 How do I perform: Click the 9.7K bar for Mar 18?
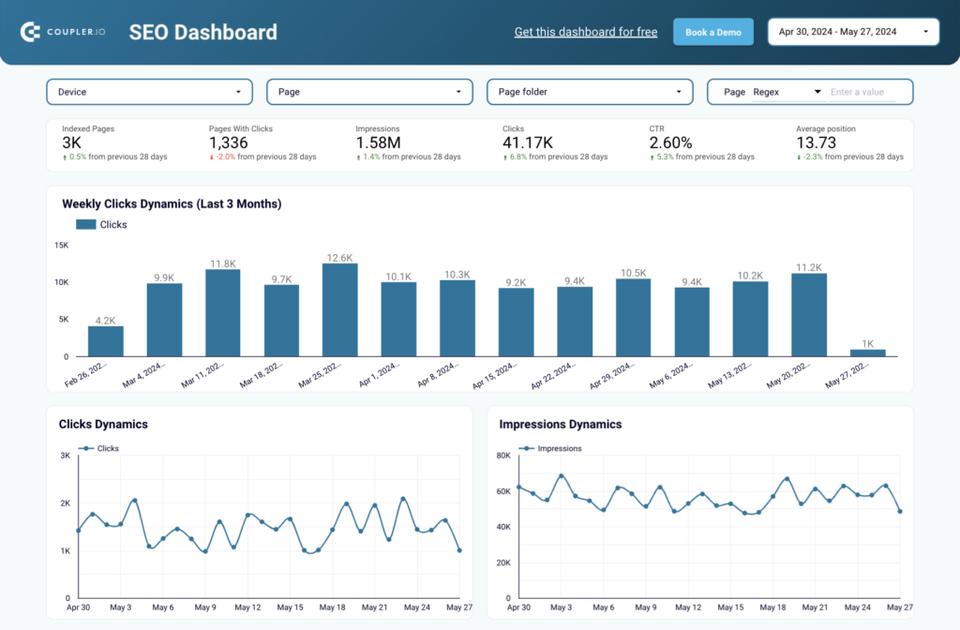click(x=282, y=321)
